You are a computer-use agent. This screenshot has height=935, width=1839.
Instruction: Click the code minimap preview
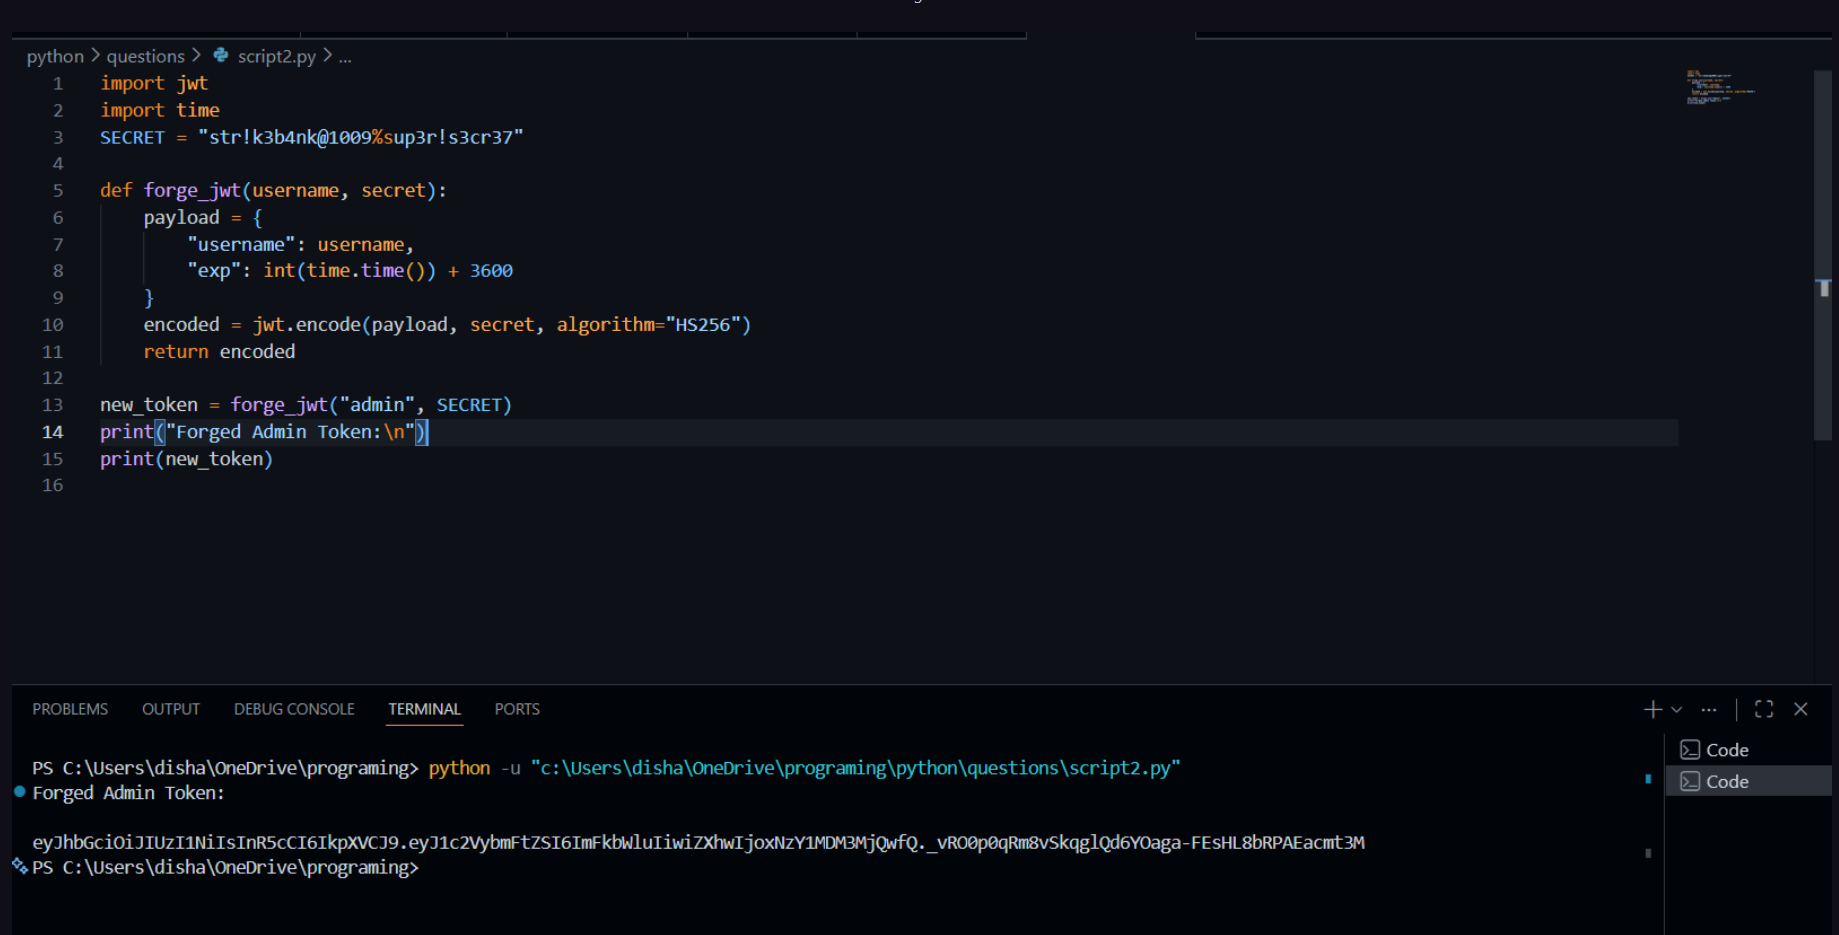coord(1720,88)
